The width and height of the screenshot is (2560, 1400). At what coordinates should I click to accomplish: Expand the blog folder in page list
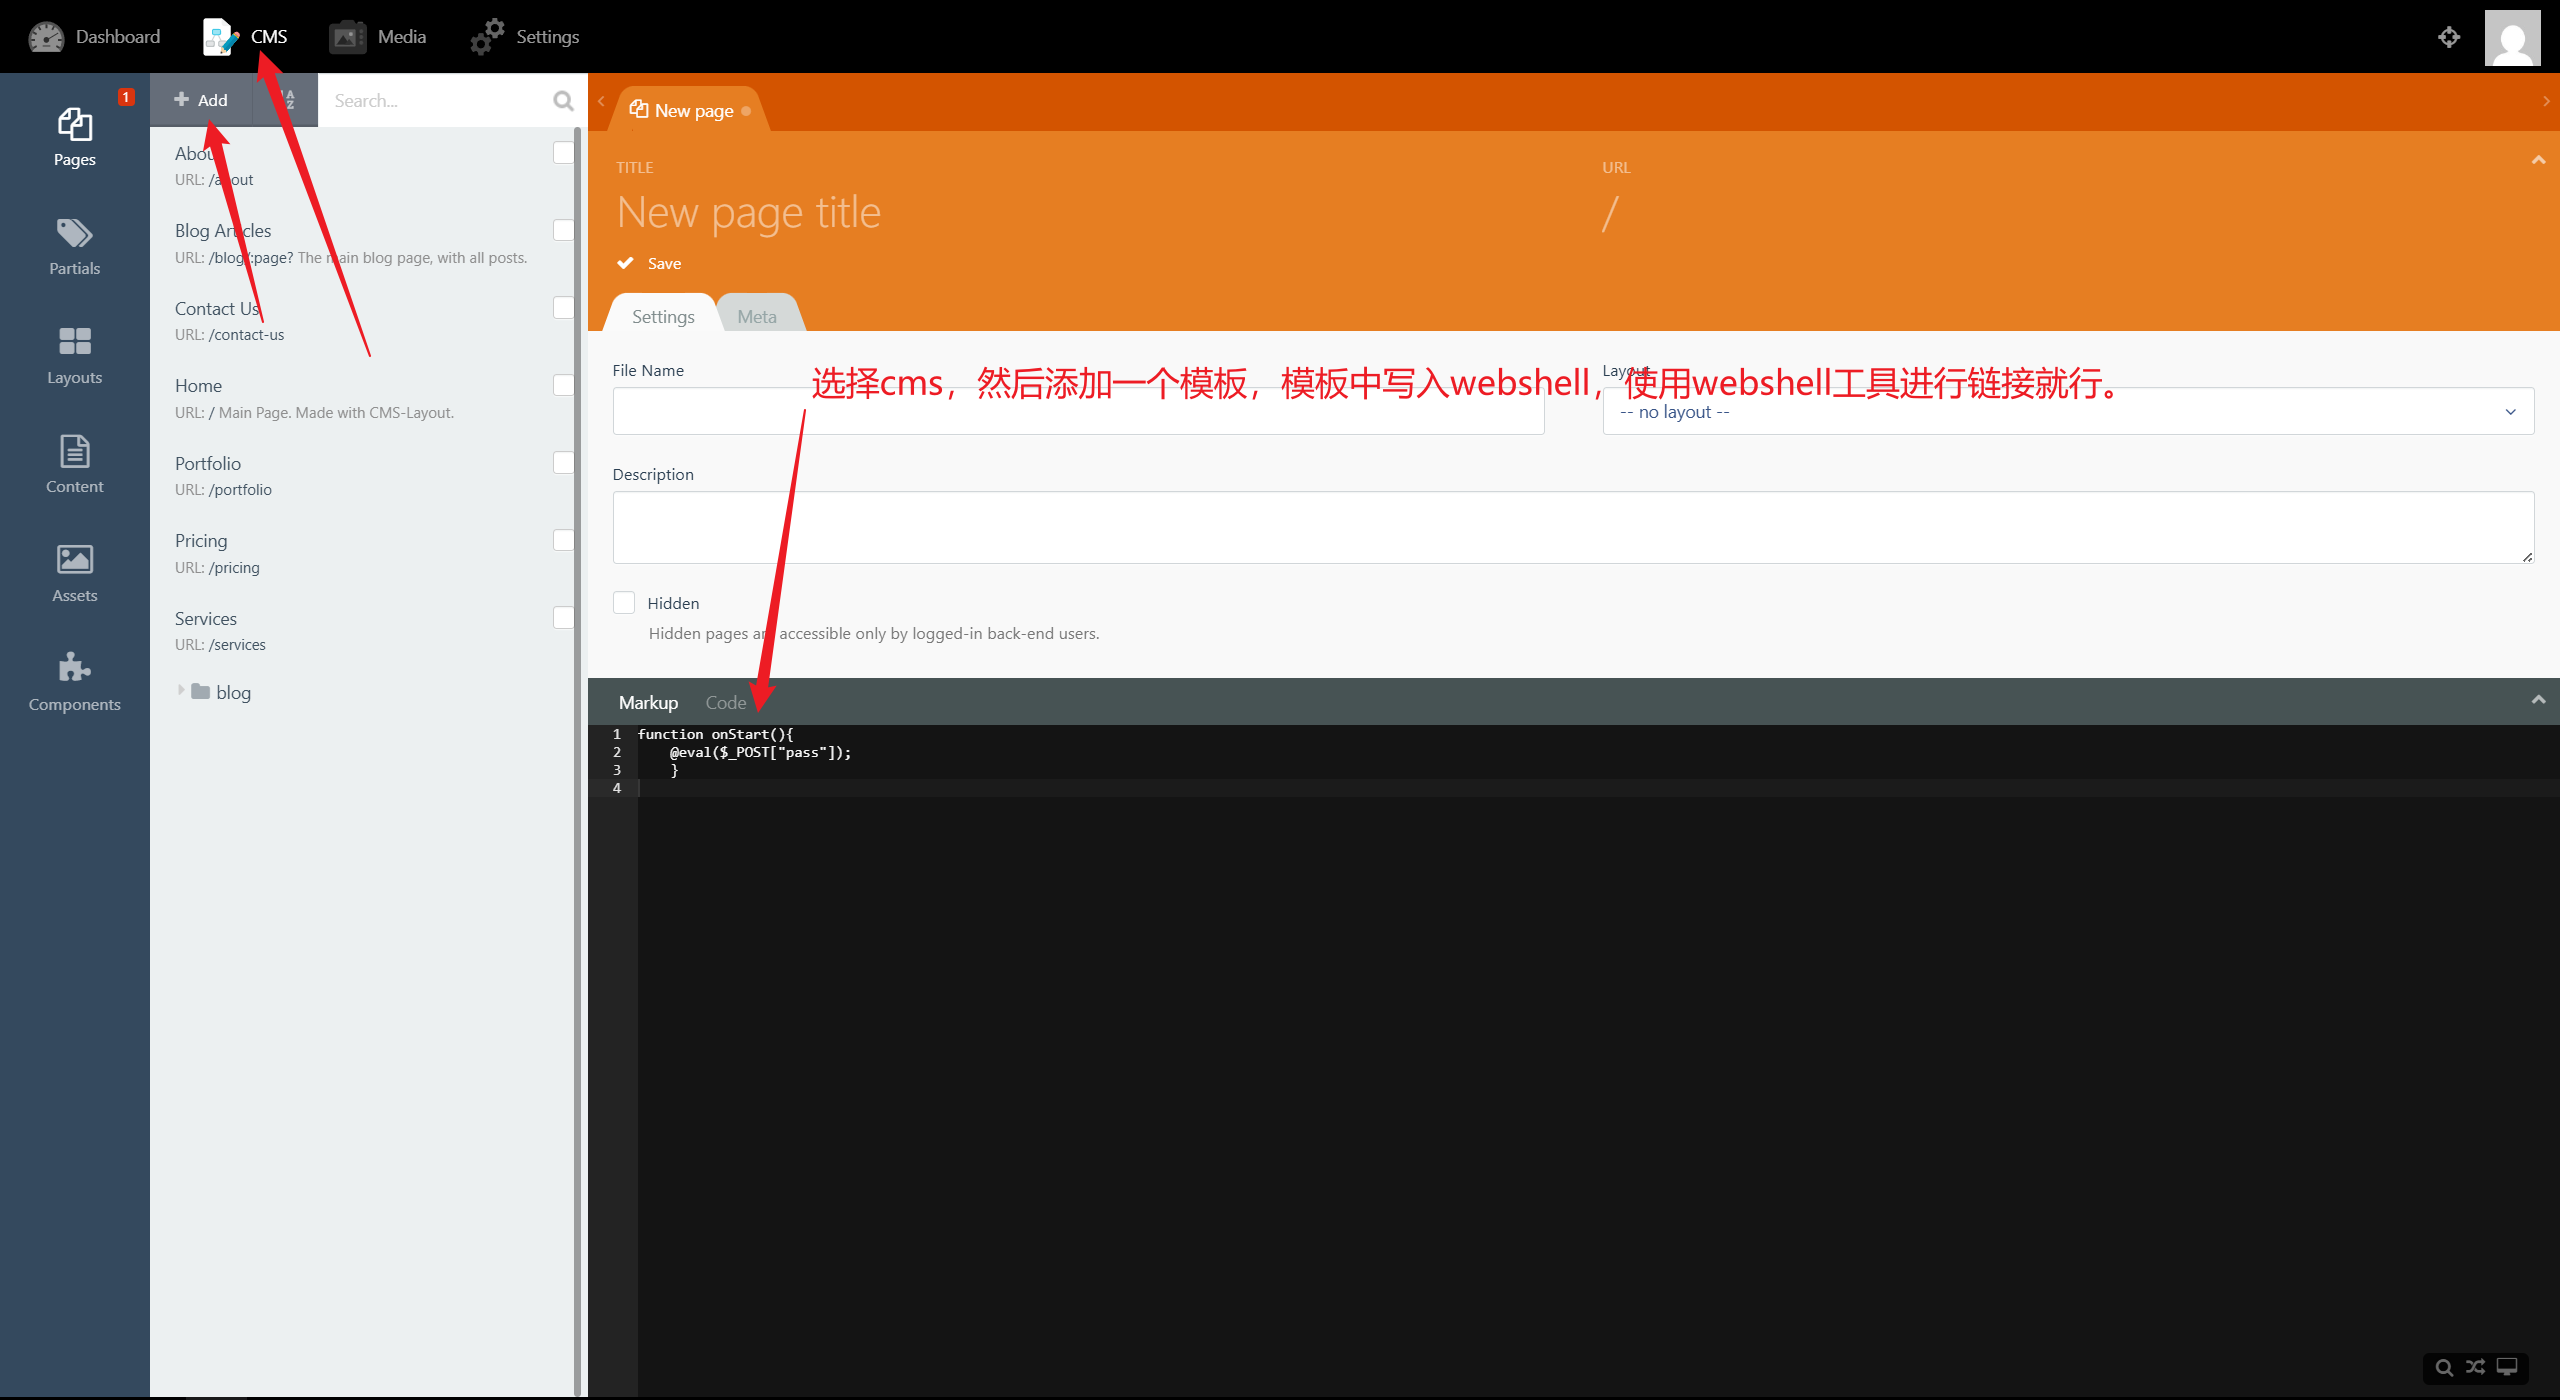[x=181, y=691]
